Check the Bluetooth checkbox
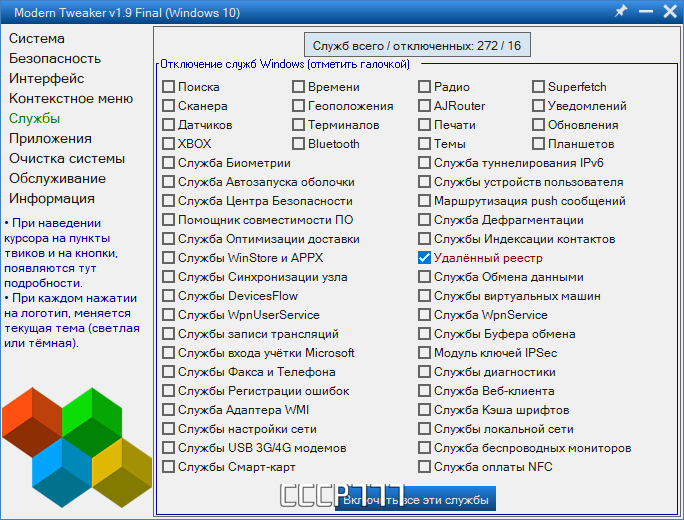Viewport: 684px width, 520px height. point(298,144)
